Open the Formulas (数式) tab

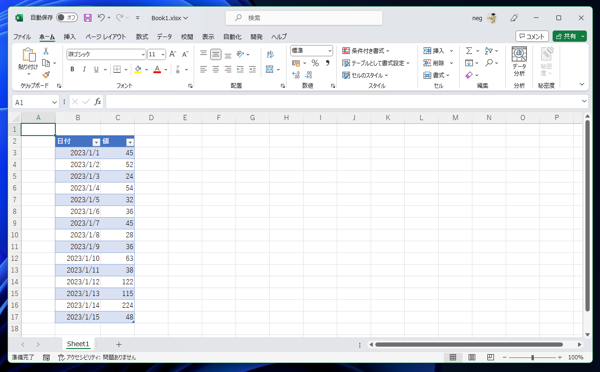pos(142,37)
